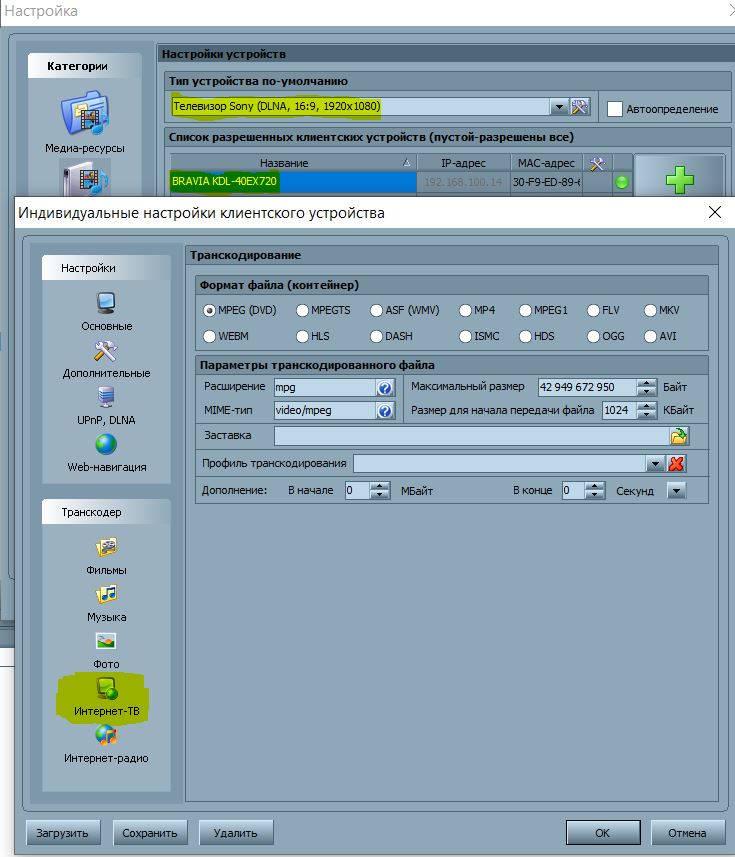735x857 pixels.
Task: Select the MPEGTS container format
Action: [303, 311]
